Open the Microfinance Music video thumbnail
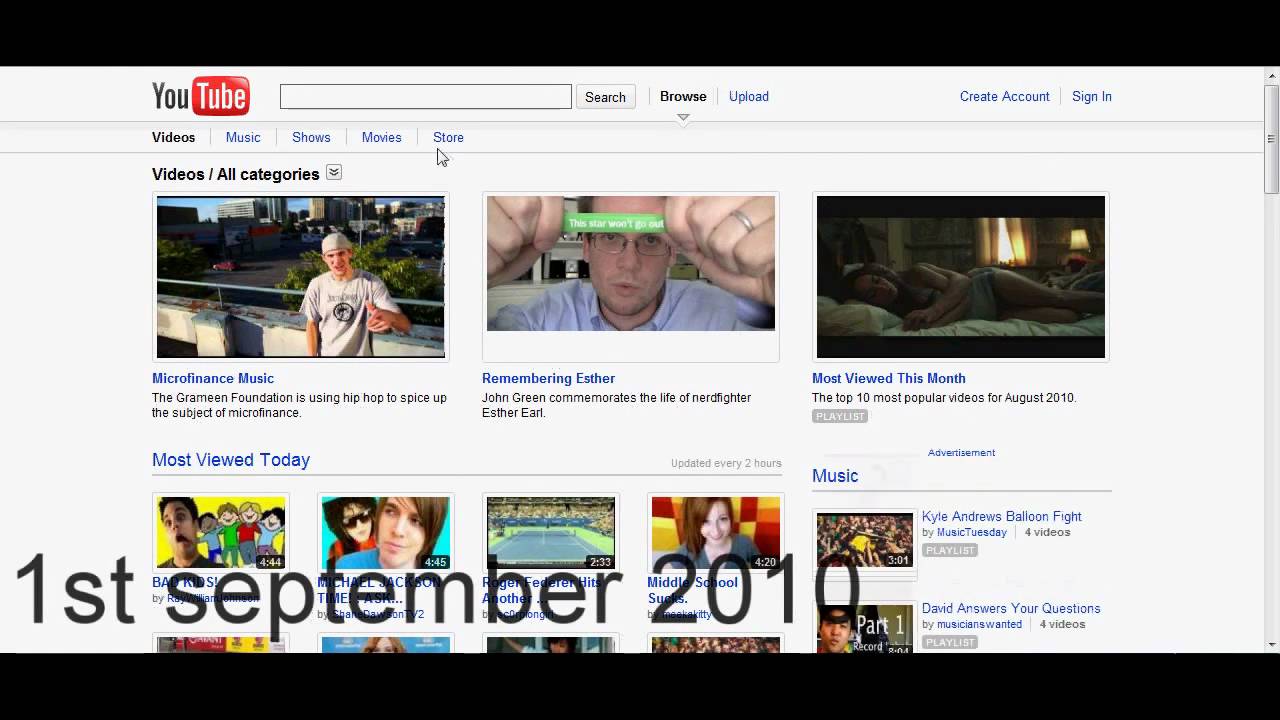Image resolution: width=1280 pixels, height=720 pixels. pyautogui.click(x=301, y=277)
